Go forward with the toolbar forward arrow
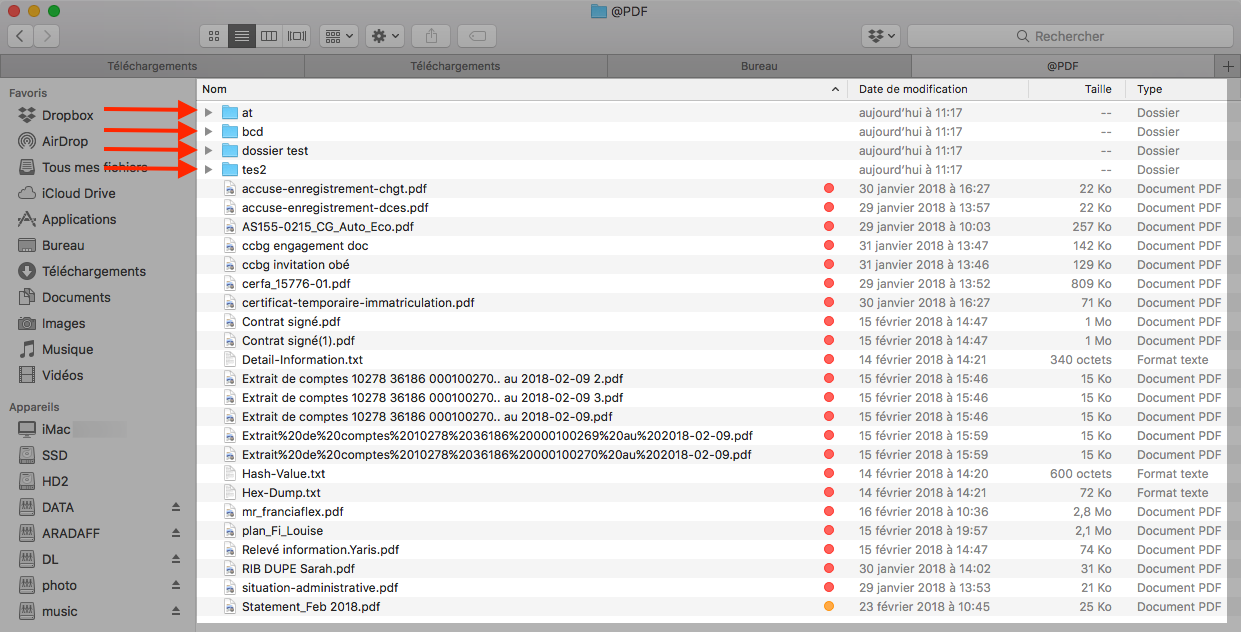The height and width of the screenshot is (632, 1241). (46, 36)
